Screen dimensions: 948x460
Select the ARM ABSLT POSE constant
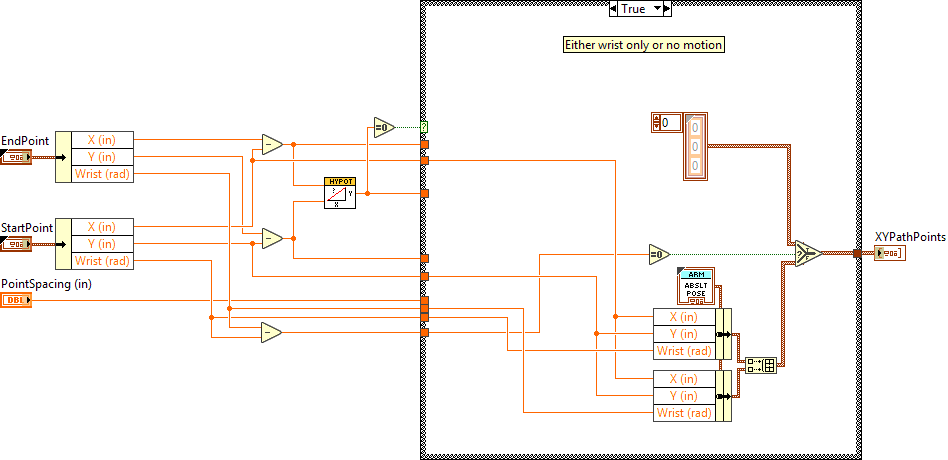[x=695, y=286]
